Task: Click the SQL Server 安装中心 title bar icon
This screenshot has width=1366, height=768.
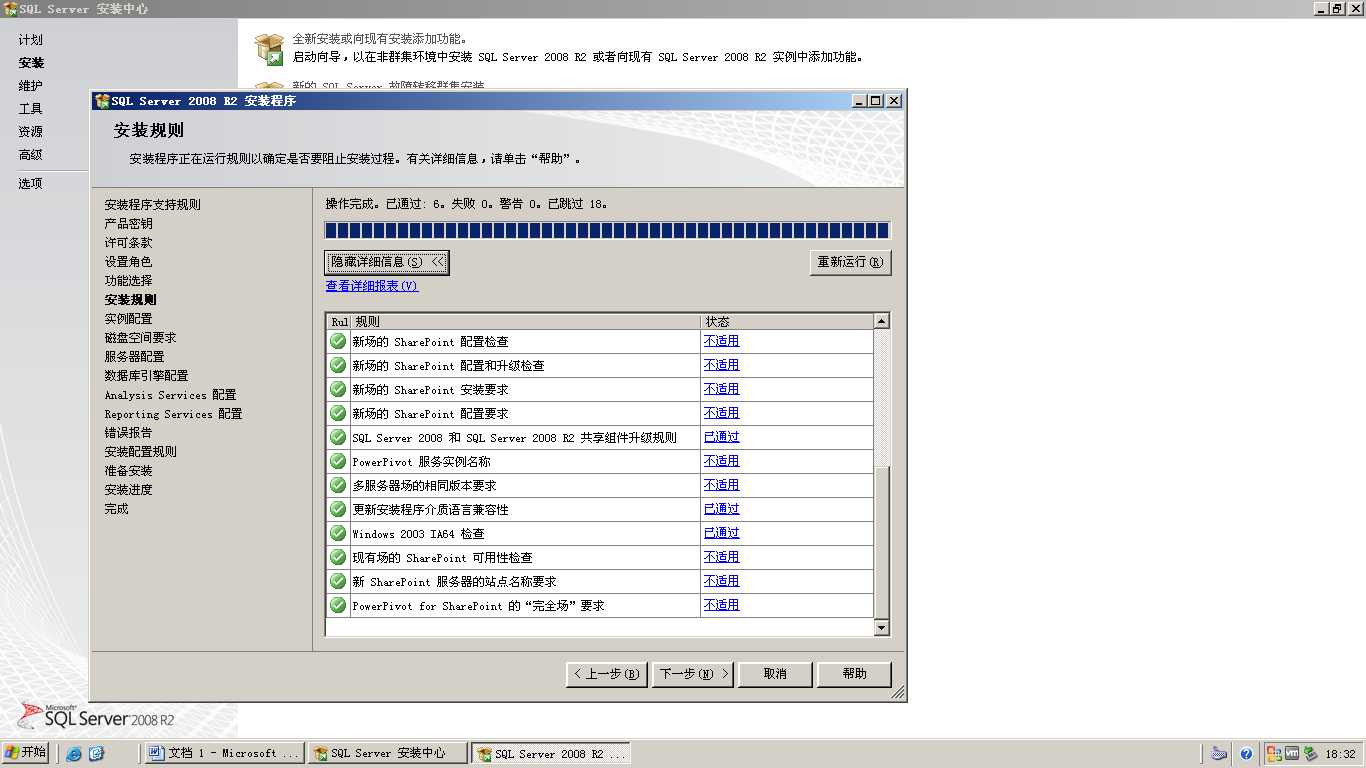Action: click(x=10, y=8)
